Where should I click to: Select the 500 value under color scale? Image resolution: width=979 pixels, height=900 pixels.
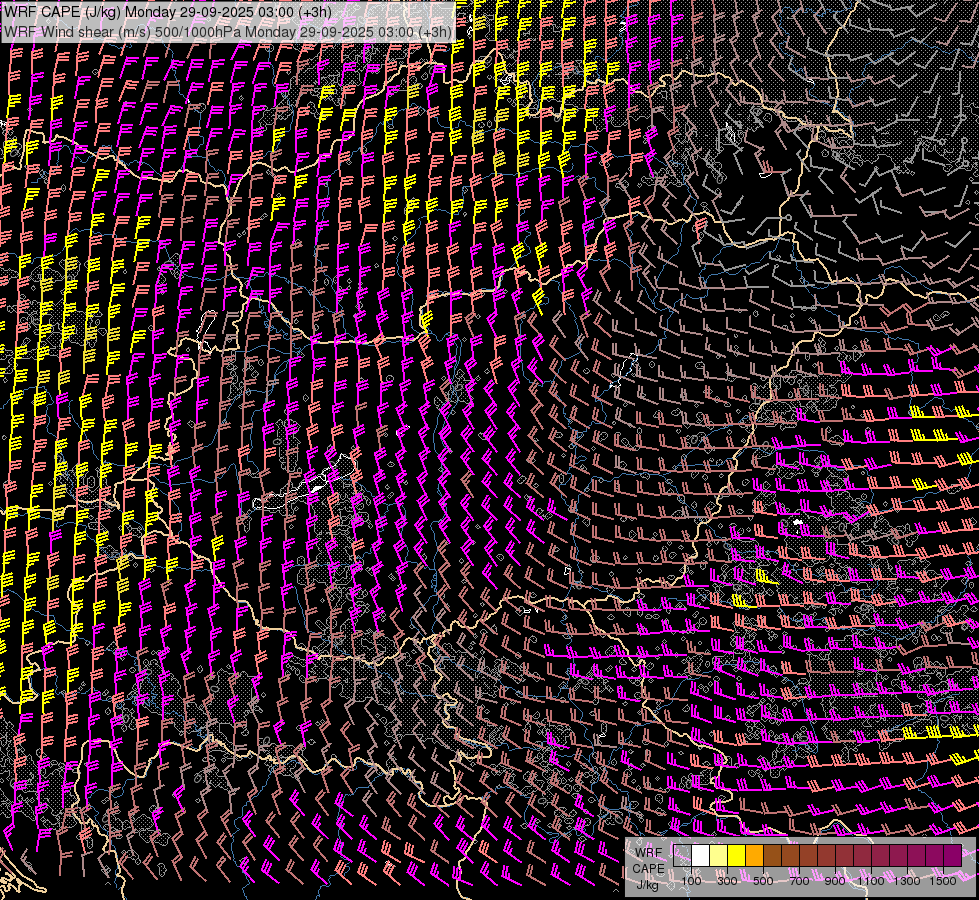coord(763,881)
